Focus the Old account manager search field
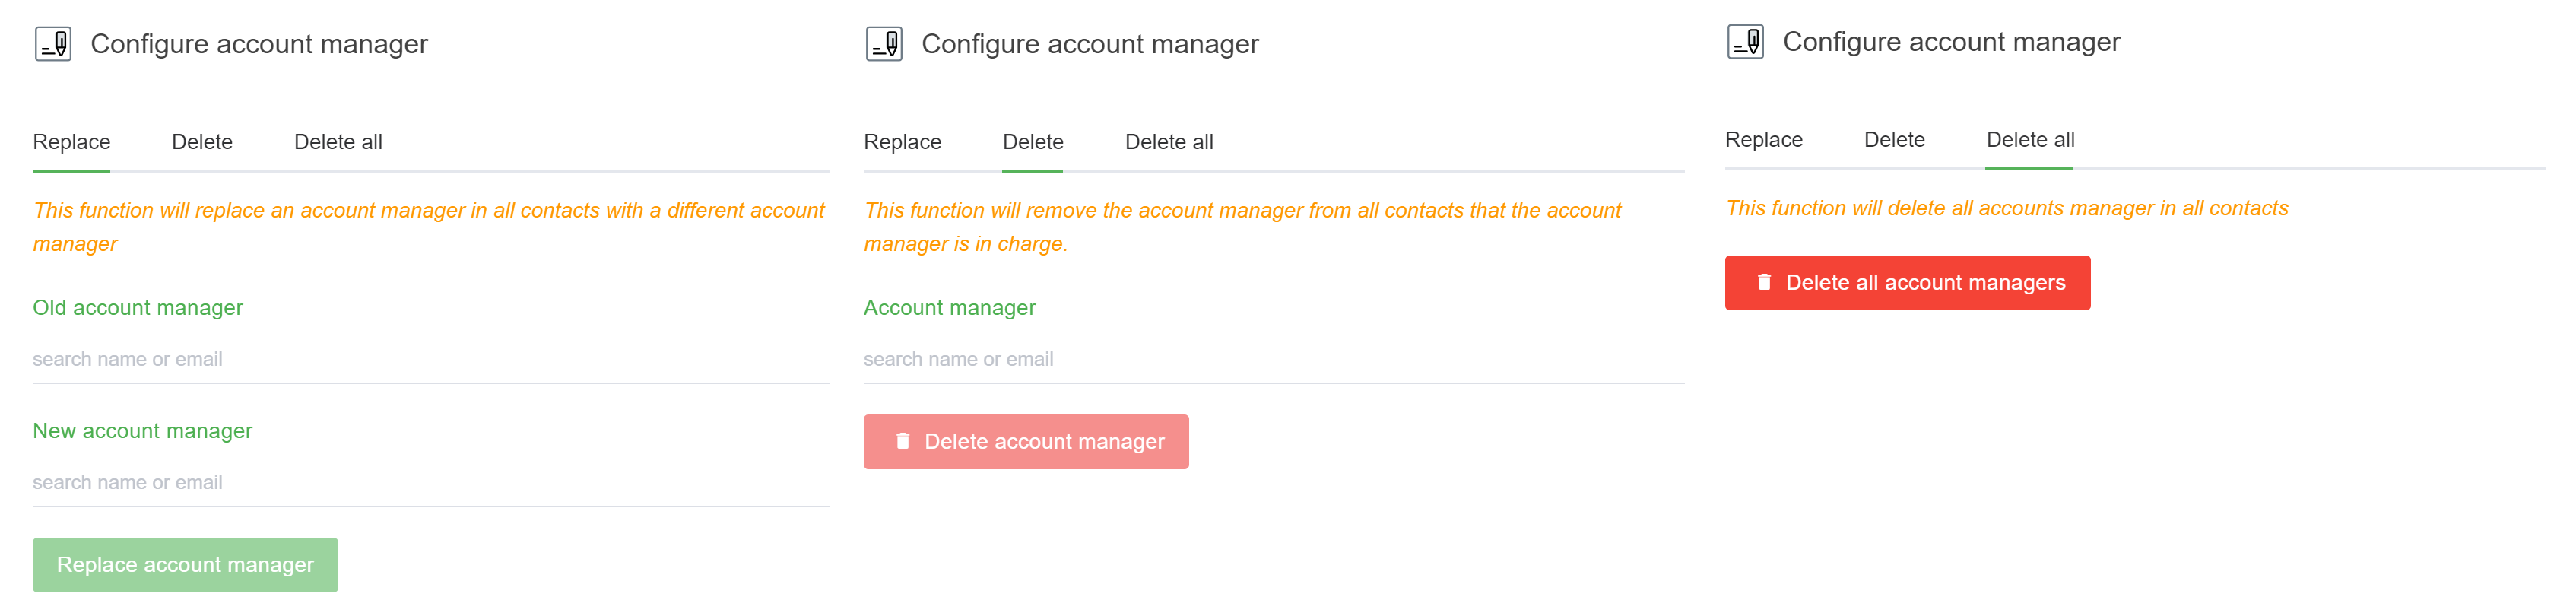This screenshot has width=2576, height=613. pyautogui.click(x=430, y=360)
